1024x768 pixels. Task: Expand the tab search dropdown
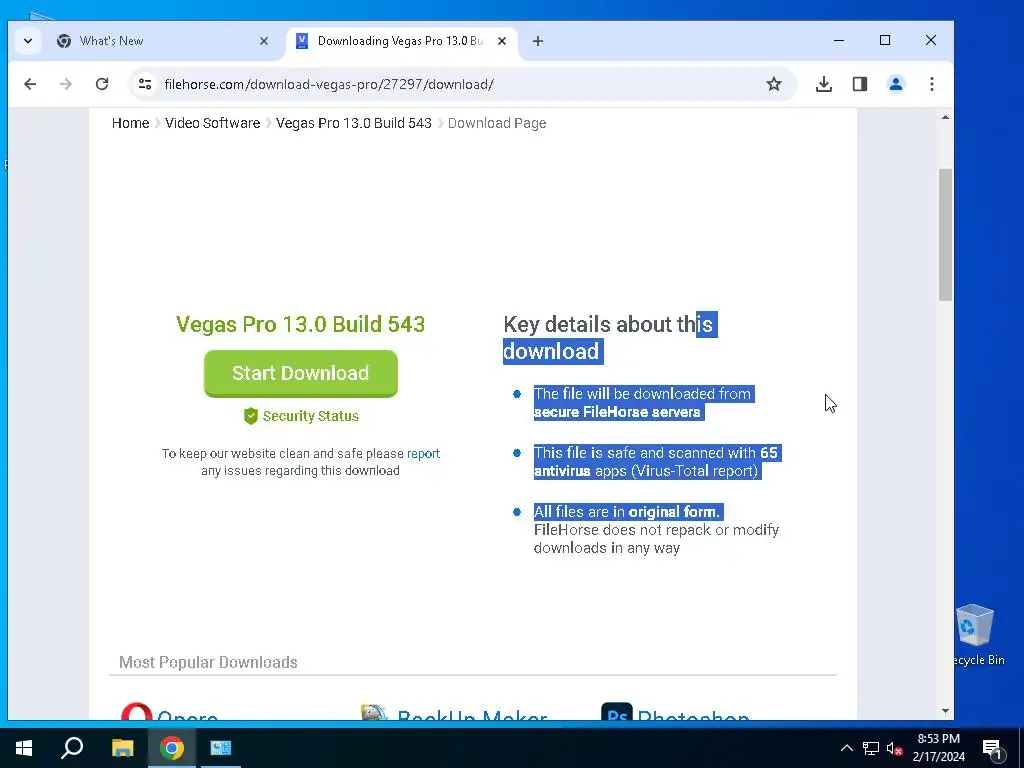tap(28, 41)
